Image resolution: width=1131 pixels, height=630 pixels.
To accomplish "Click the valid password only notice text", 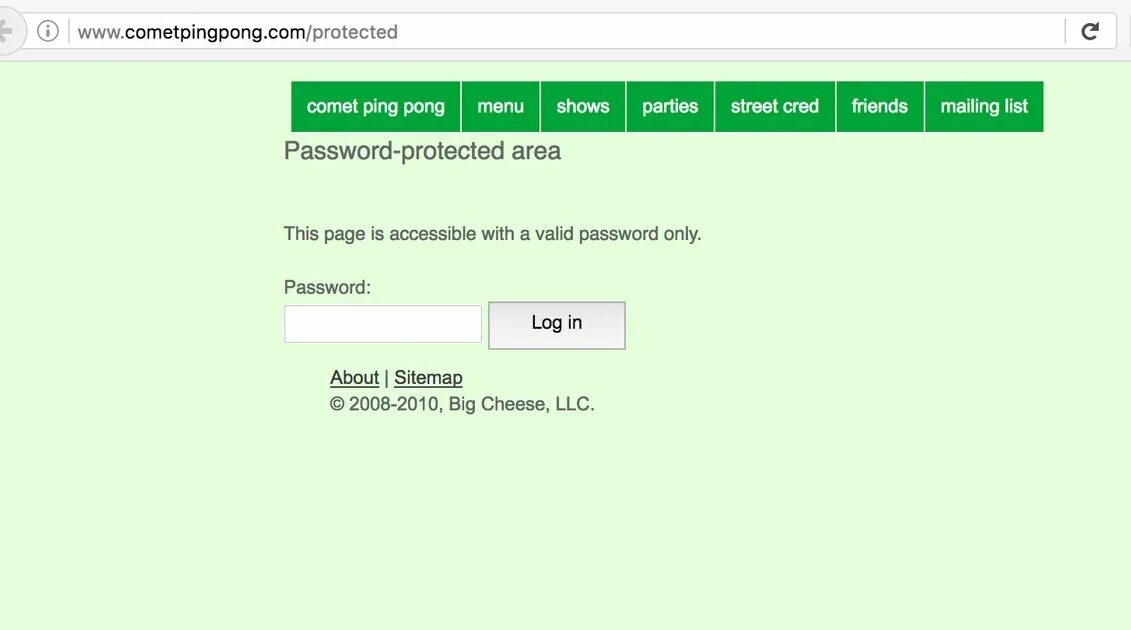I will (x=492, y=234).
